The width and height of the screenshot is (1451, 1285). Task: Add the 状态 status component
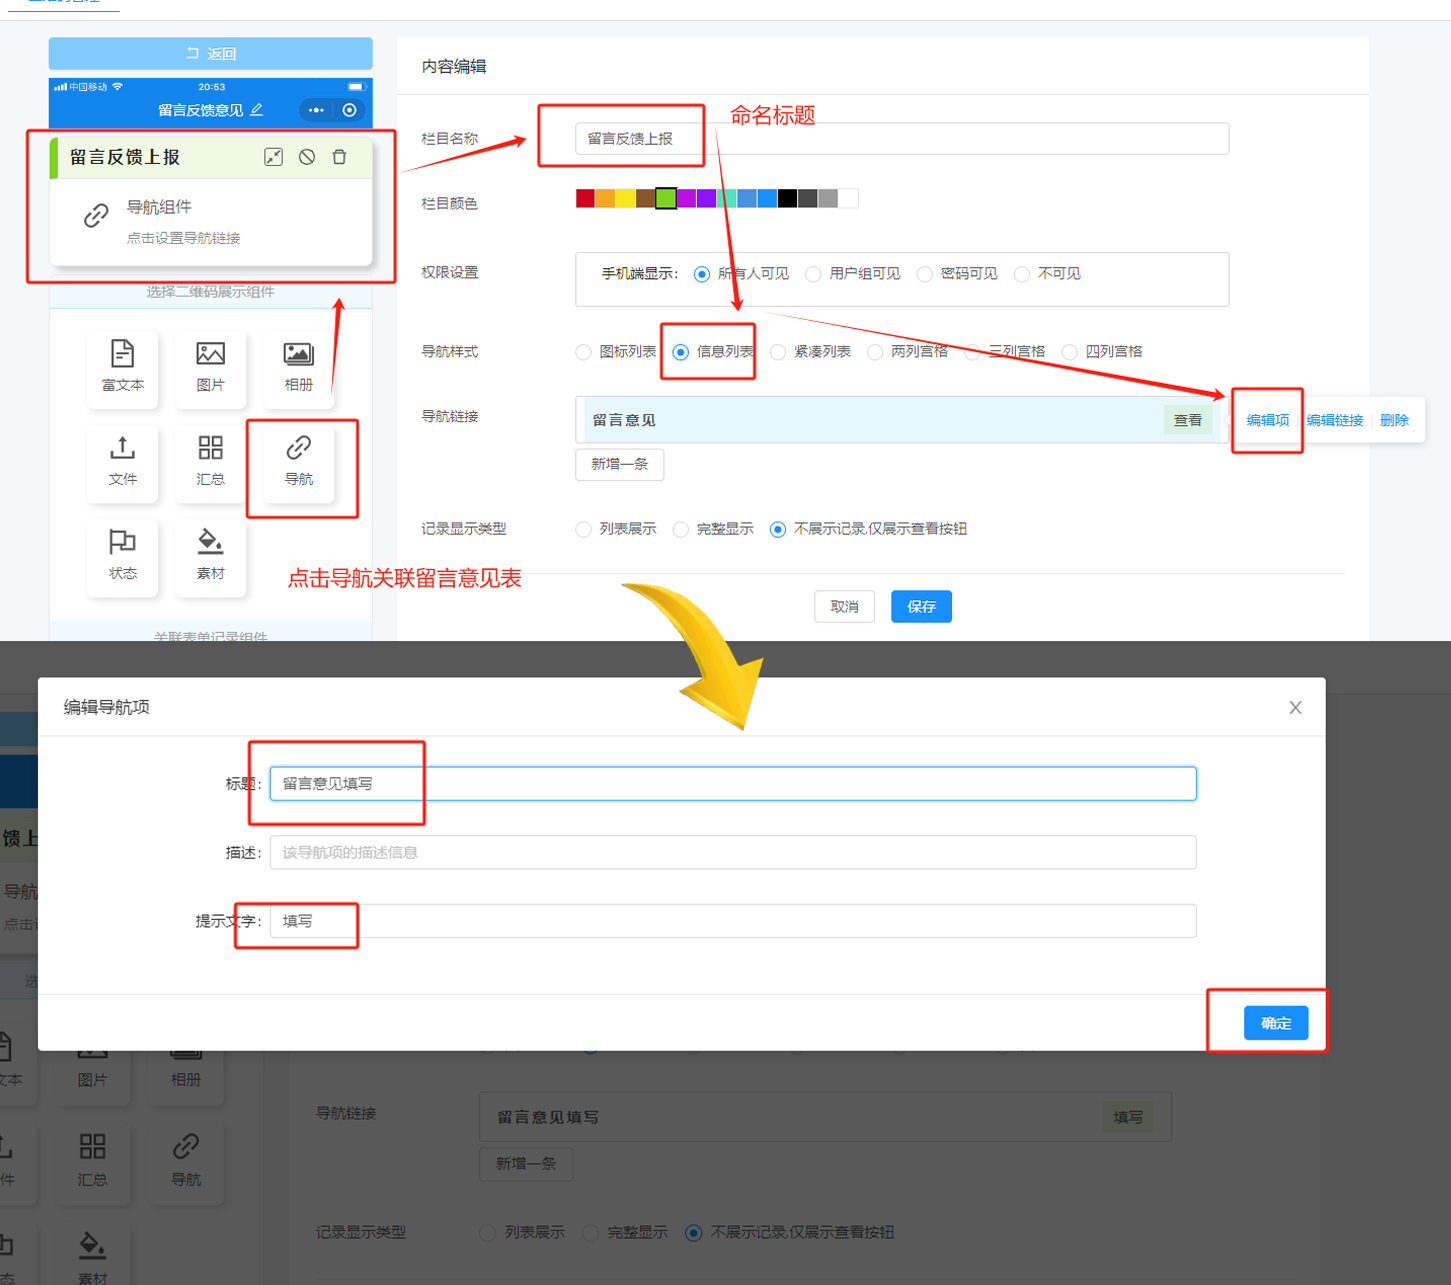pyautogui.click(x=122, y=554)
